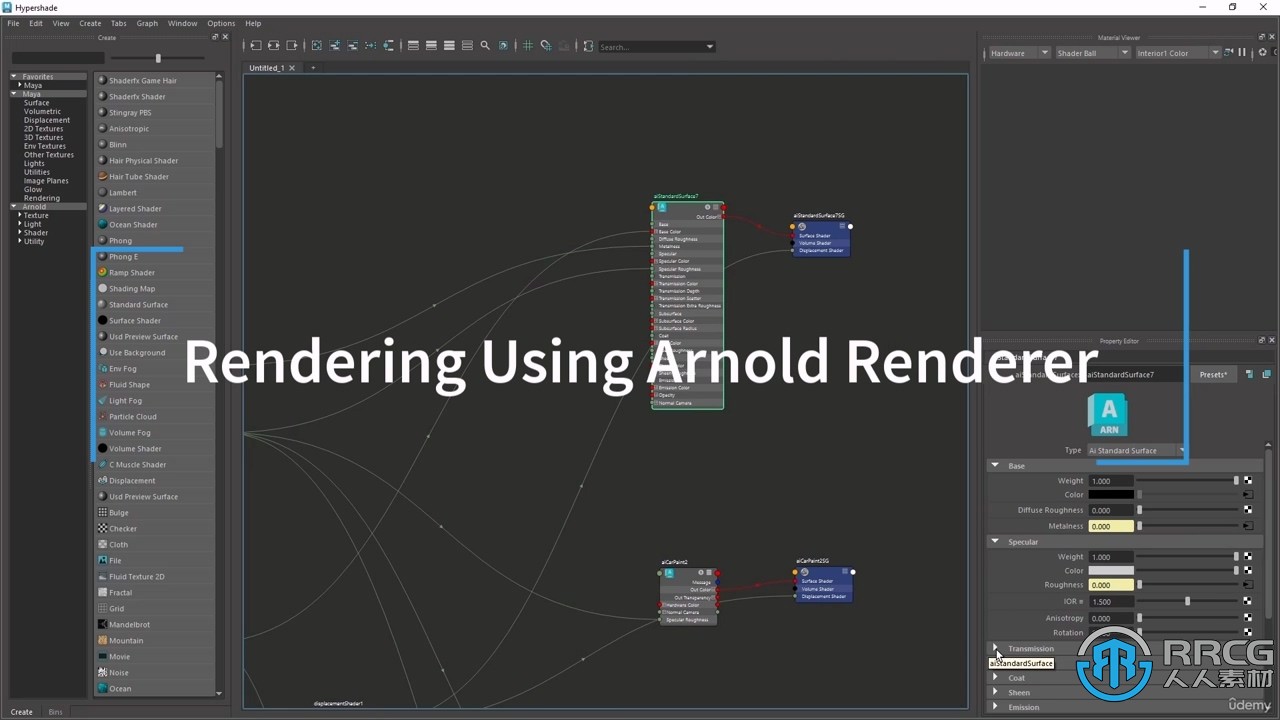1280x720 pixels.
Task: Open the File menu
Action: [14, 23]
